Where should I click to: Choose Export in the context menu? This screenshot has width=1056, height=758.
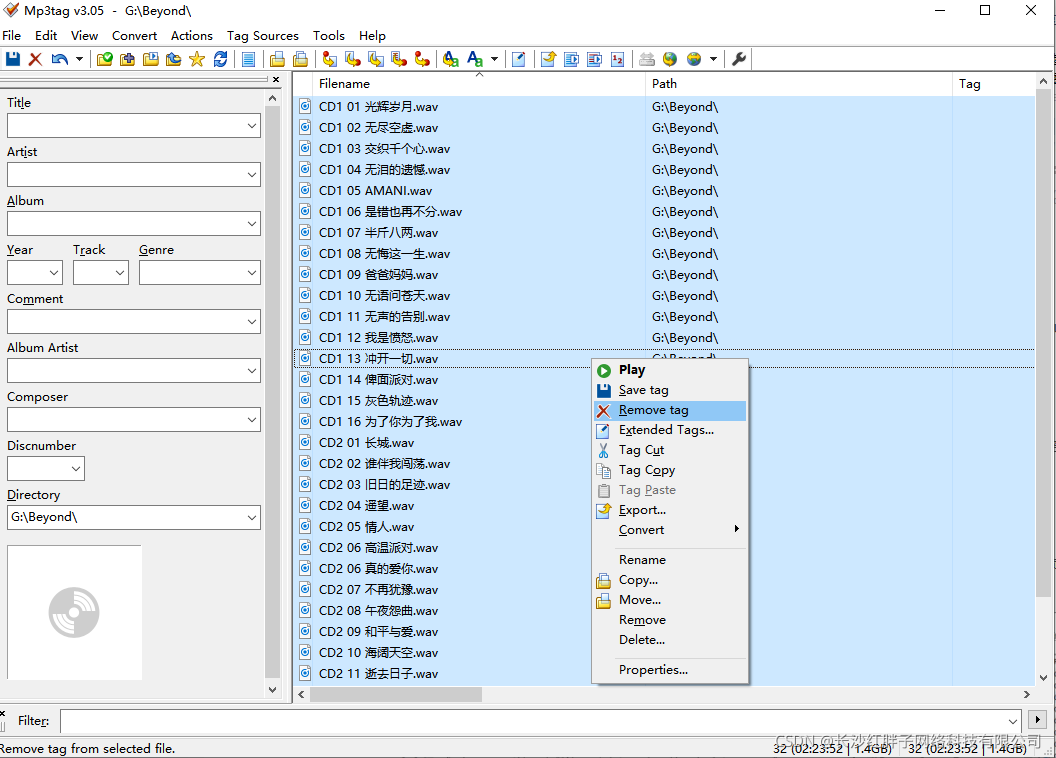pos(670,510)
